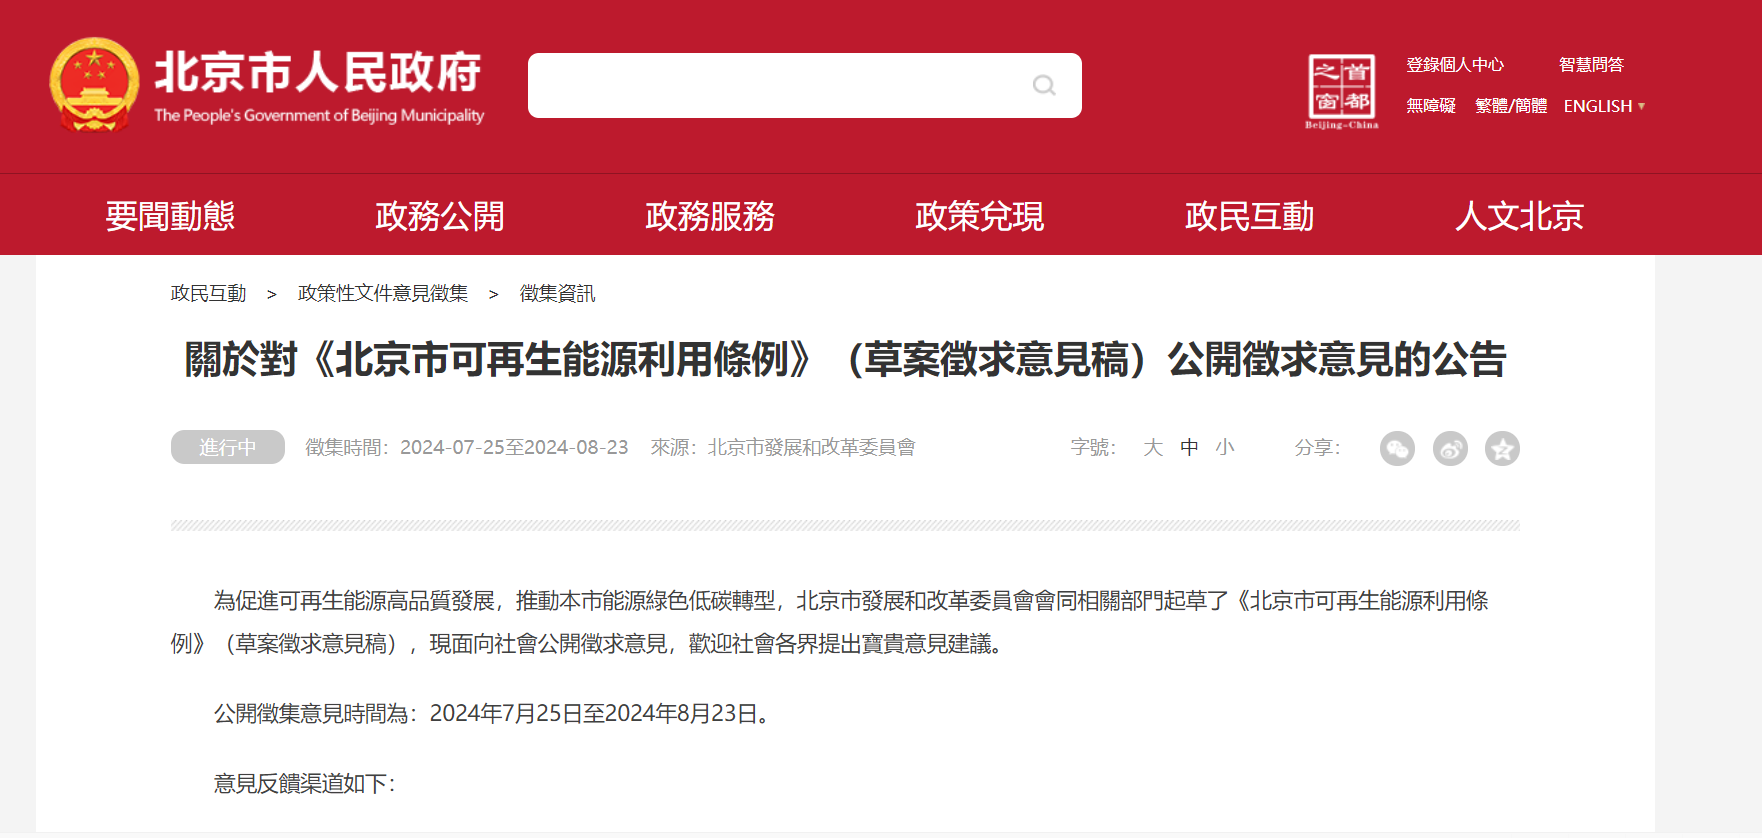Image resolution: width=1762 pixels, height=838 pixels.
Task: Open 智慧問答 link
Action: click(1591, 65)
